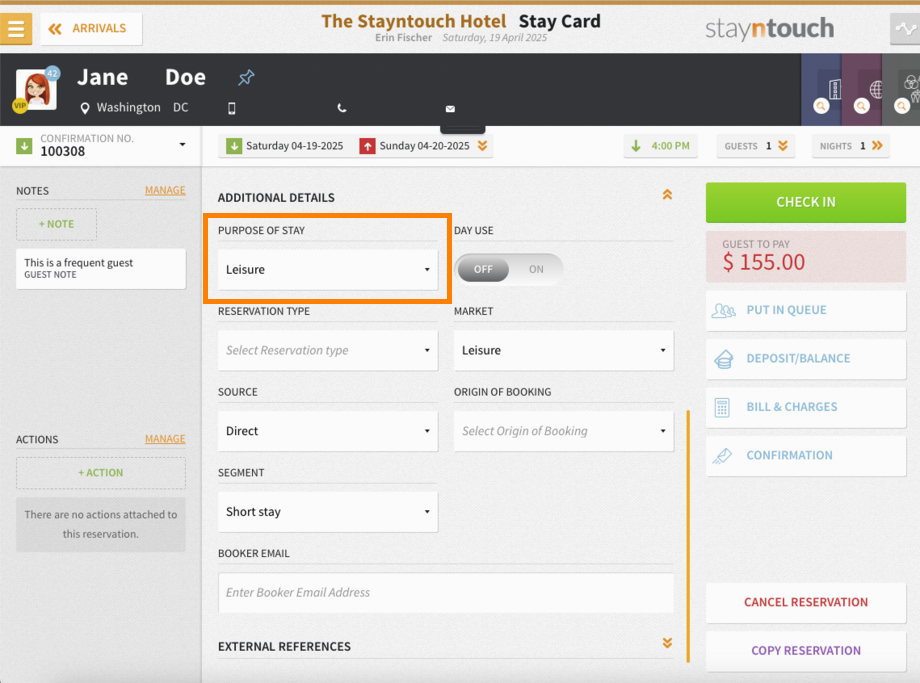
Task: Open the hamburger main menu
Action: click(x=16, y=28)
